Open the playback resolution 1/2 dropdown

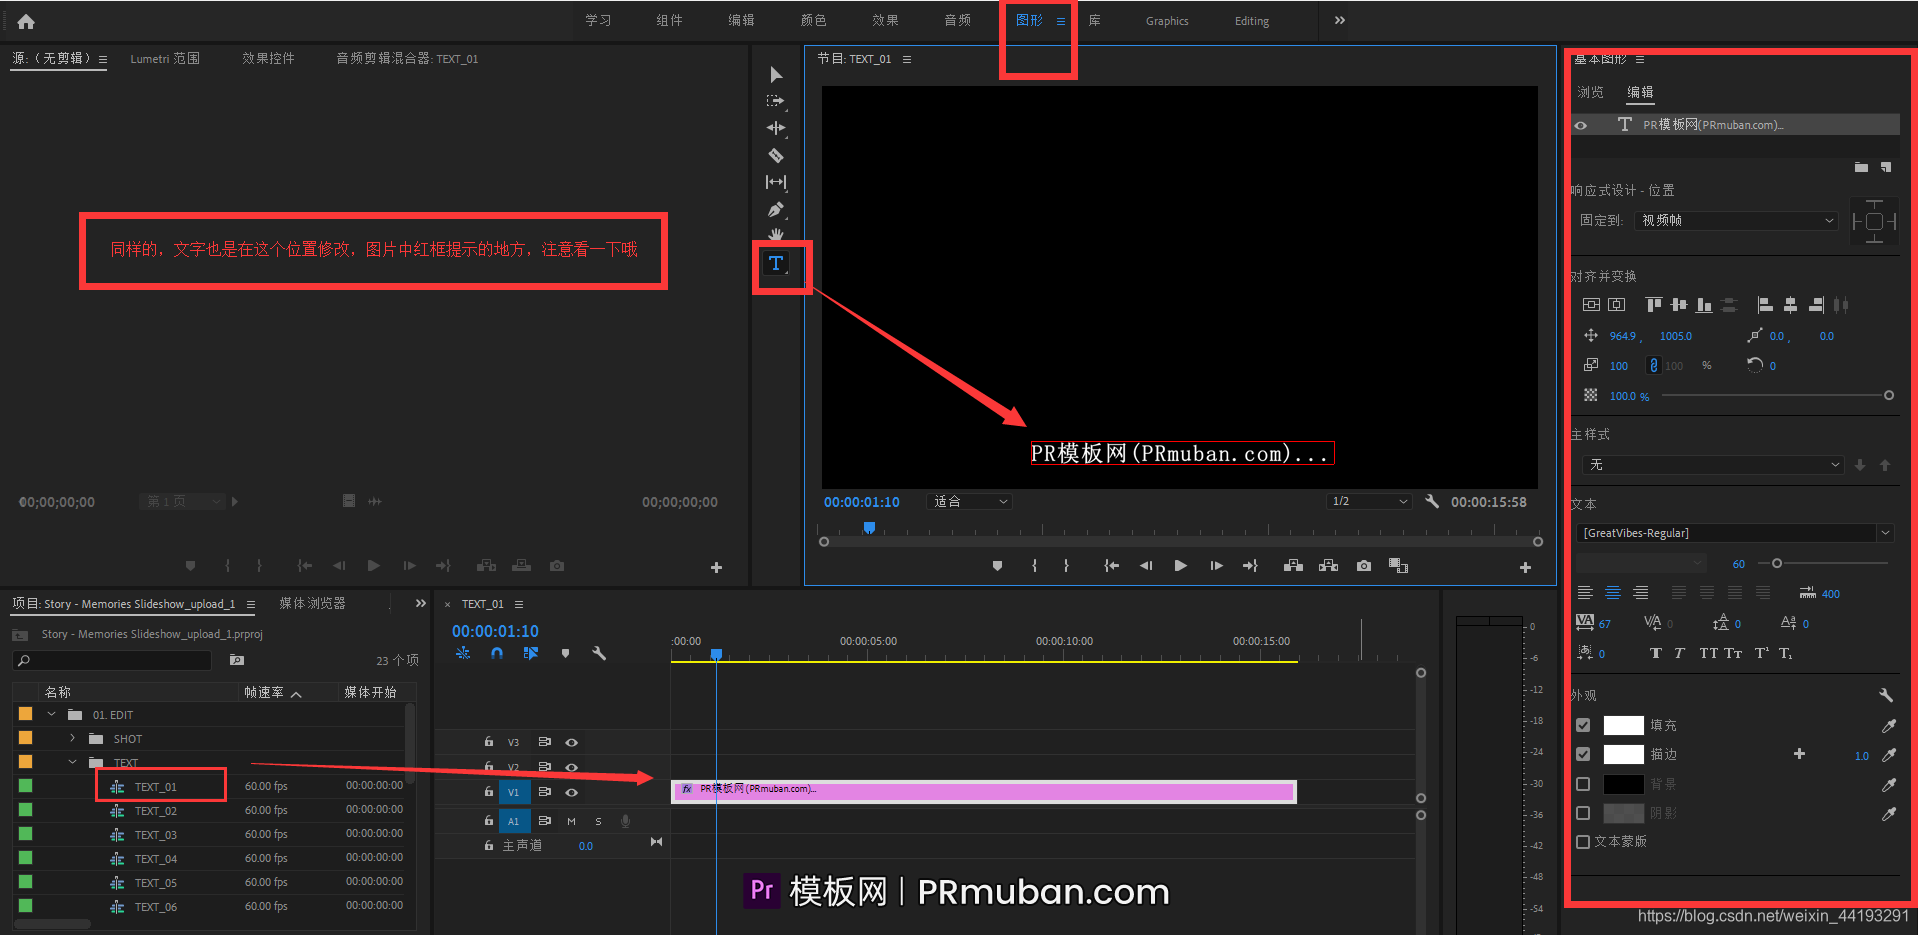coord(1369,501)
